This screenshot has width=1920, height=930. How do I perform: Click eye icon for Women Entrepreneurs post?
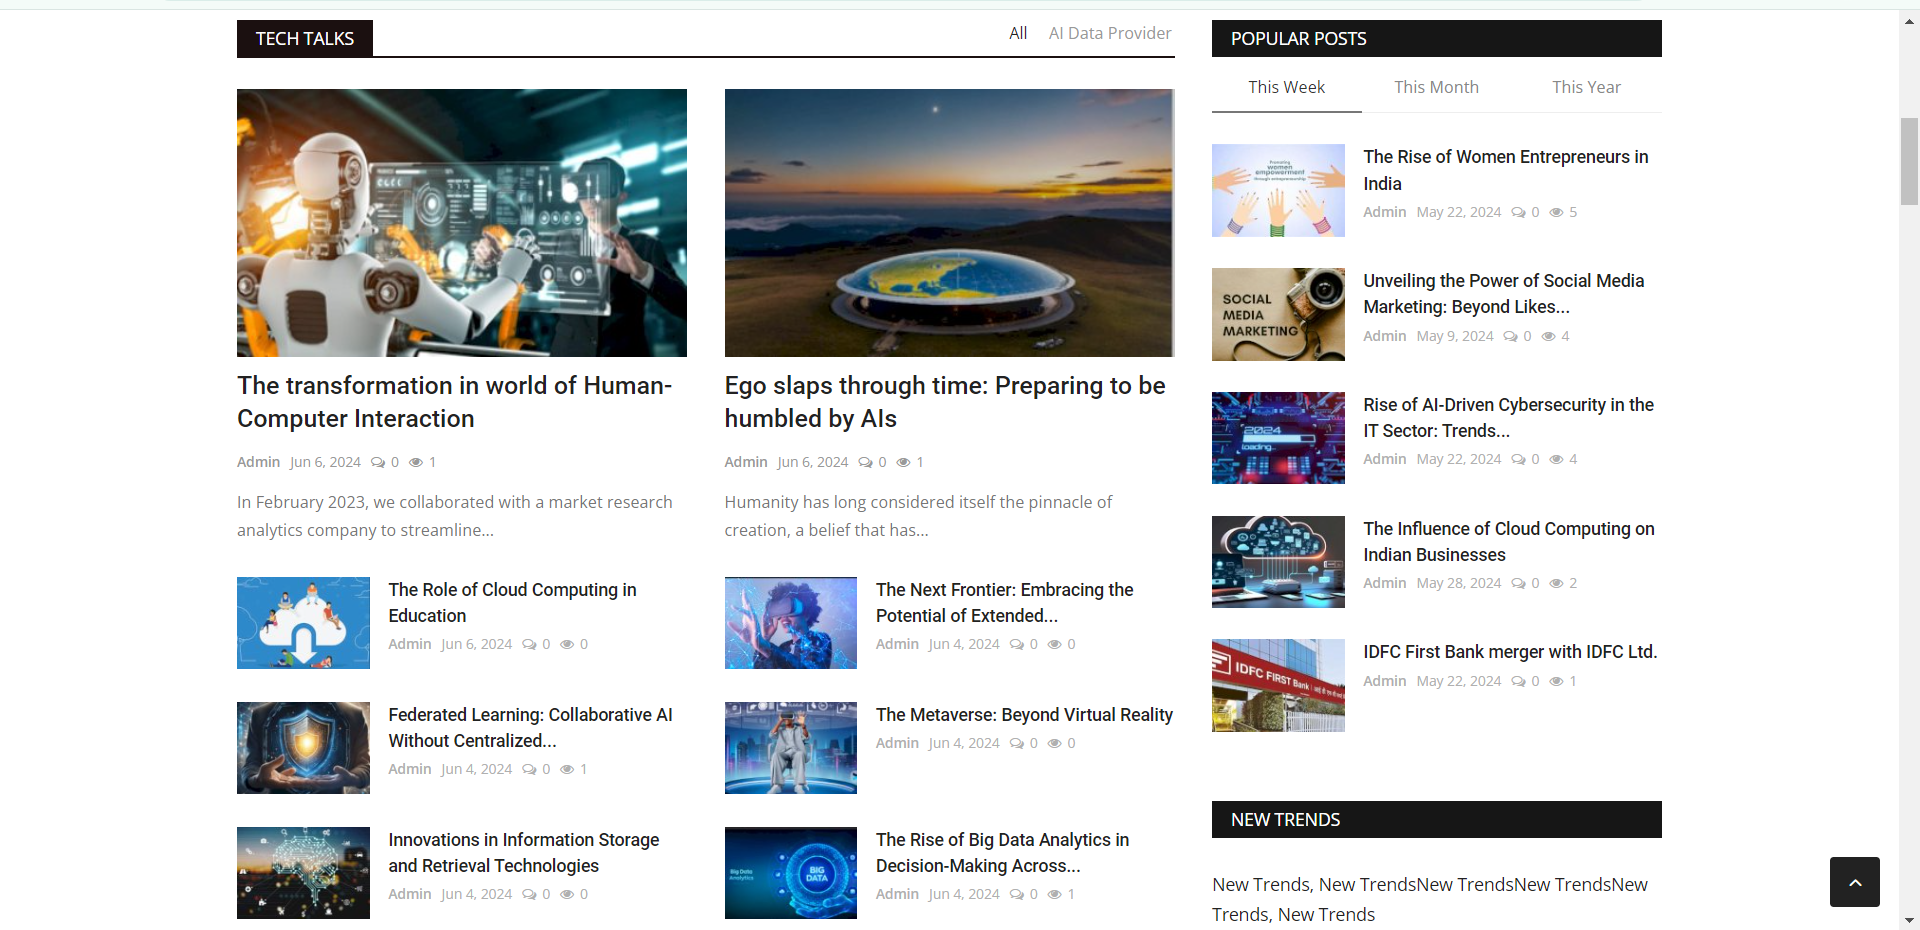tap(1556, 212)
